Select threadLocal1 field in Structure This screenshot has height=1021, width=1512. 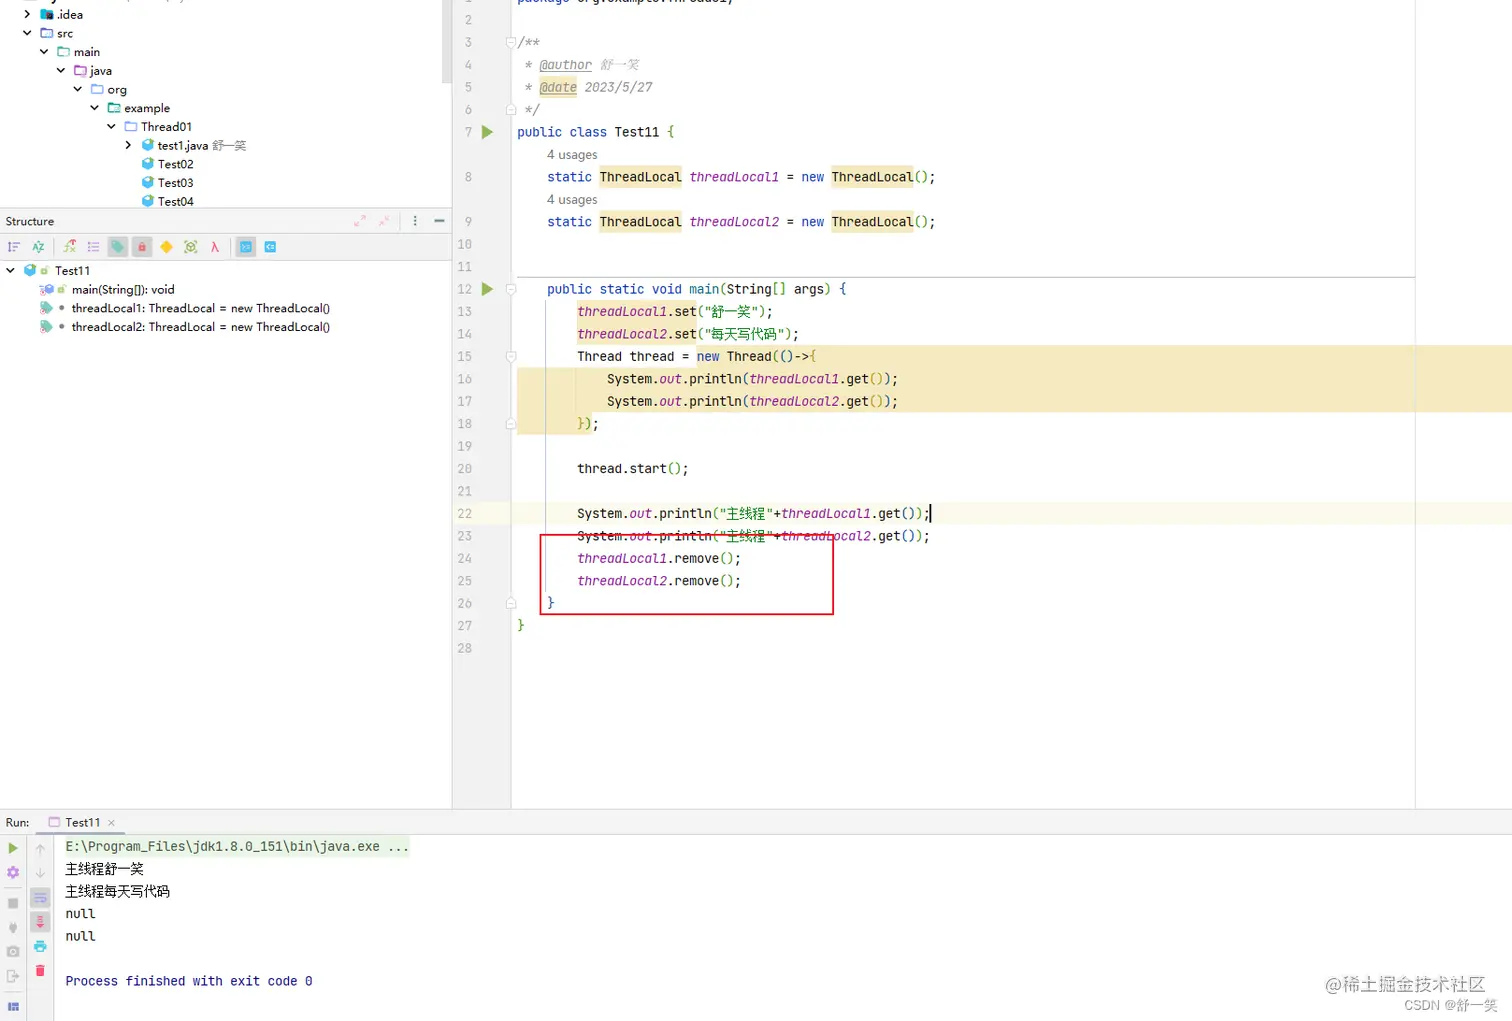click(200, 308)
